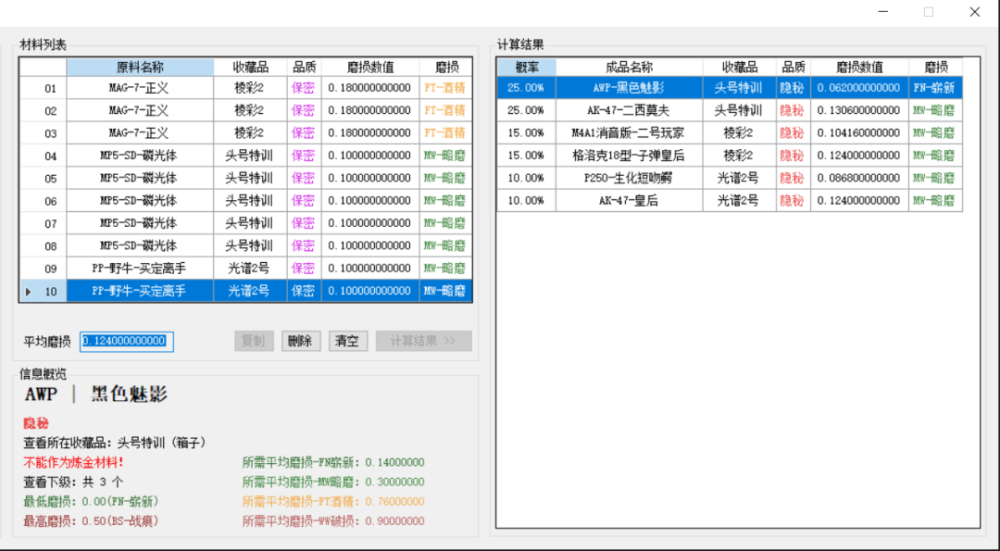Click the maximize window button

tap(929, 11)
